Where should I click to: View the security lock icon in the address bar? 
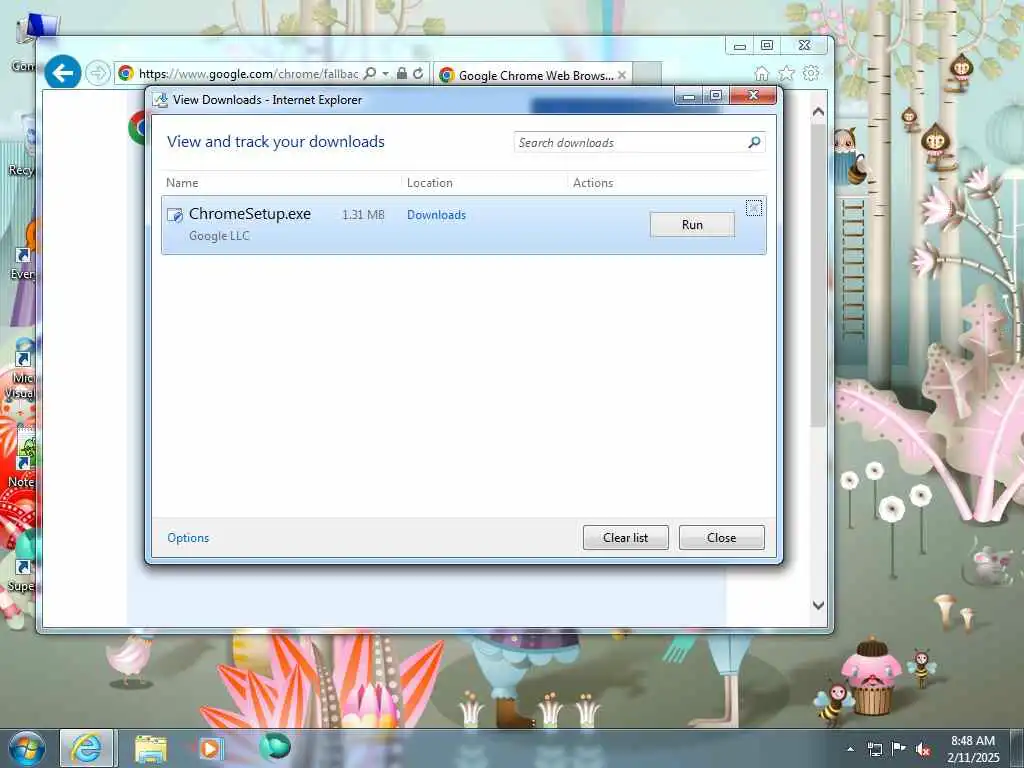click(x=402, y=73)
